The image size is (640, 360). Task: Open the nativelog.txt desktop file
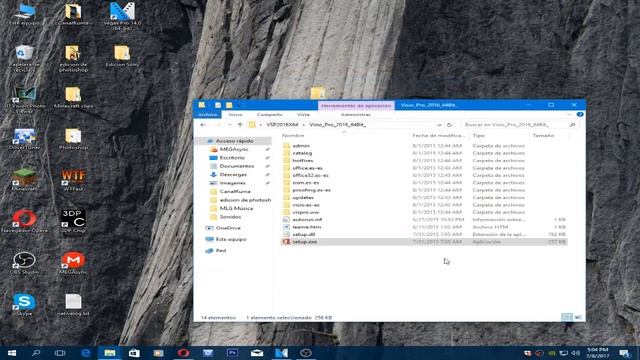click(x=73, y=304)
